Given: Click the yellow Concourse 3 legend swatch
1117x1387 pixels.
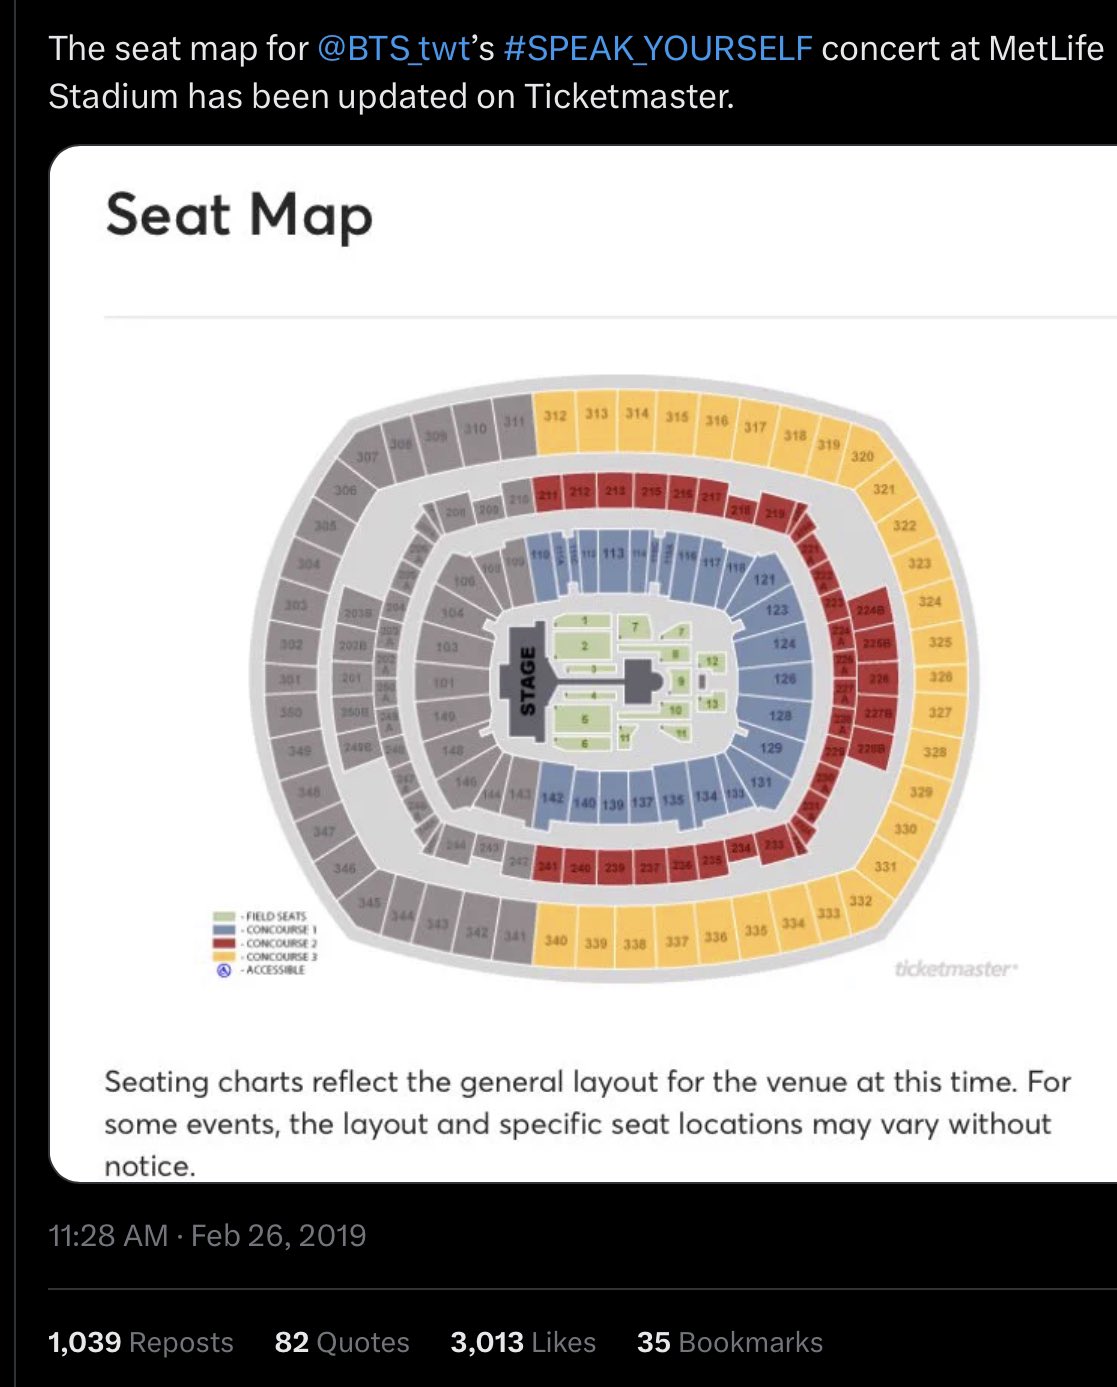Looking at the screenshot, I should (x=224, y=956).
